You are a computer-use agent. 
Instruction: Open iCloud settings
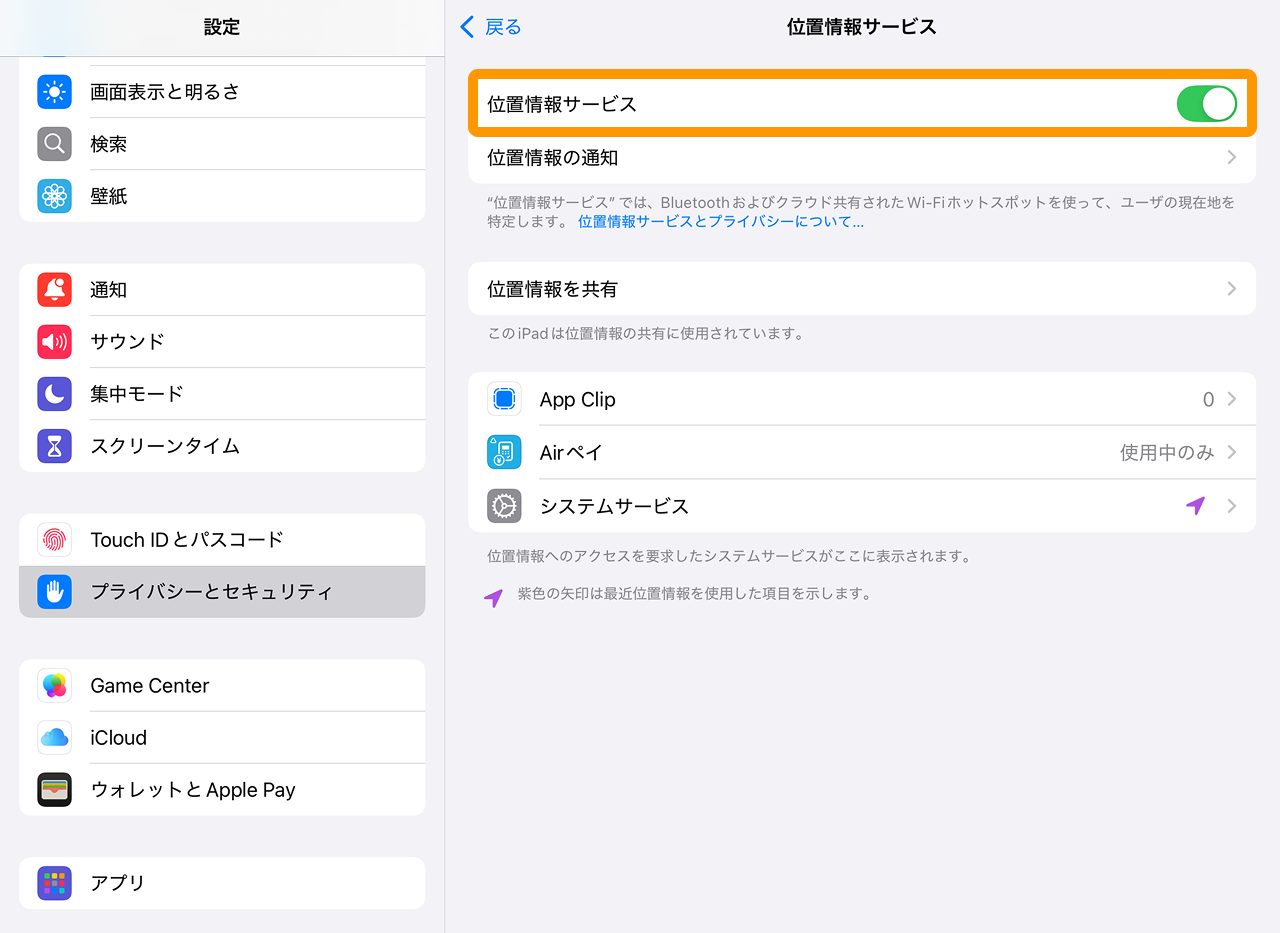coord(222,738)
